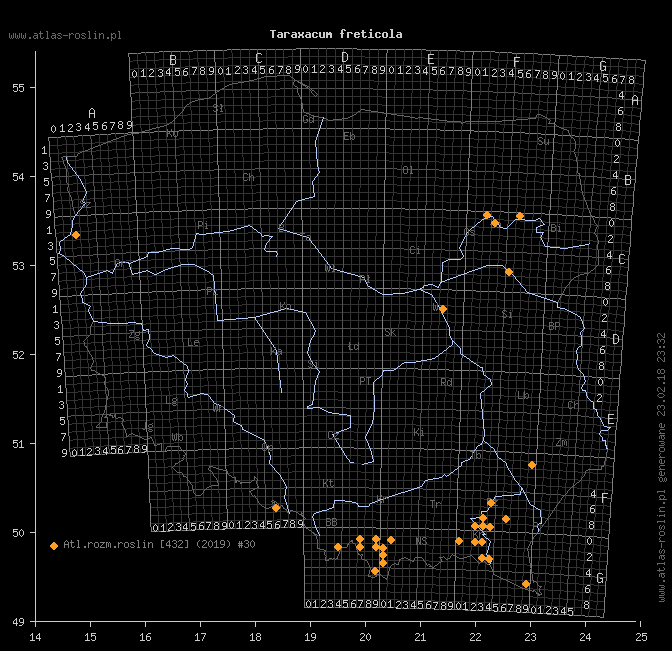This screenshot has height=651, width=672.
Task: Click the 'Ki' city label
Action: coord(419,432)
